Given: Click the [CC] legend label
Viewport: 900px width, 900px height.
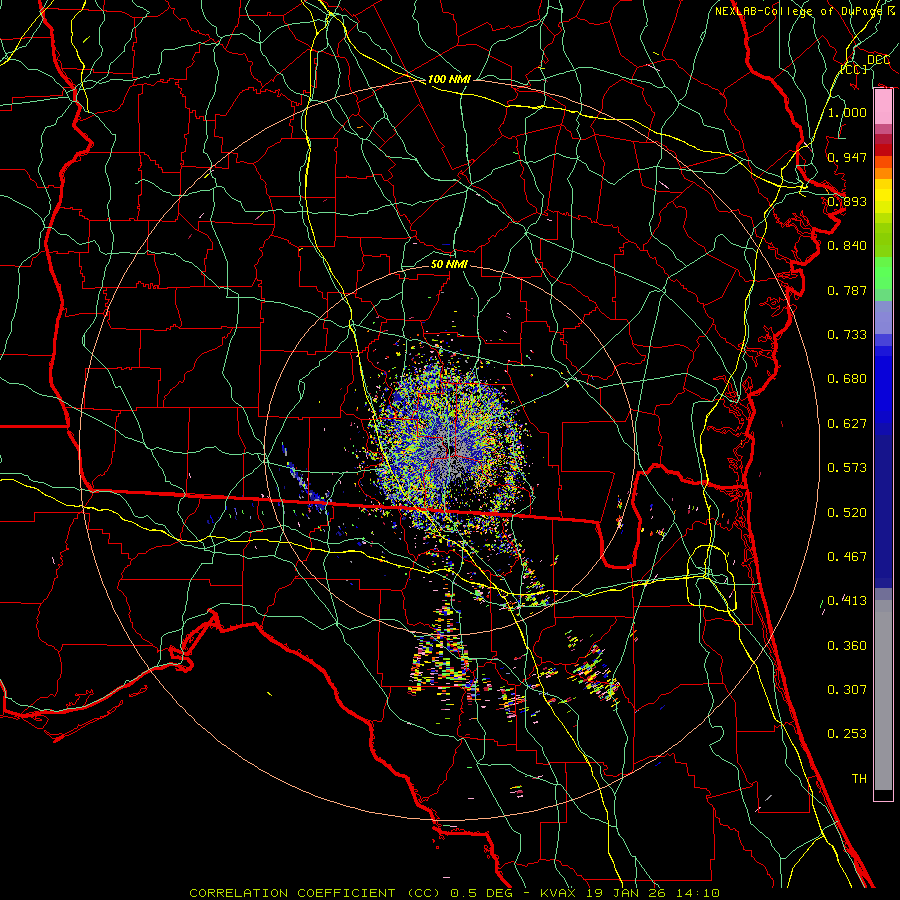Looking at the screenshot, I should pos(854,69).
